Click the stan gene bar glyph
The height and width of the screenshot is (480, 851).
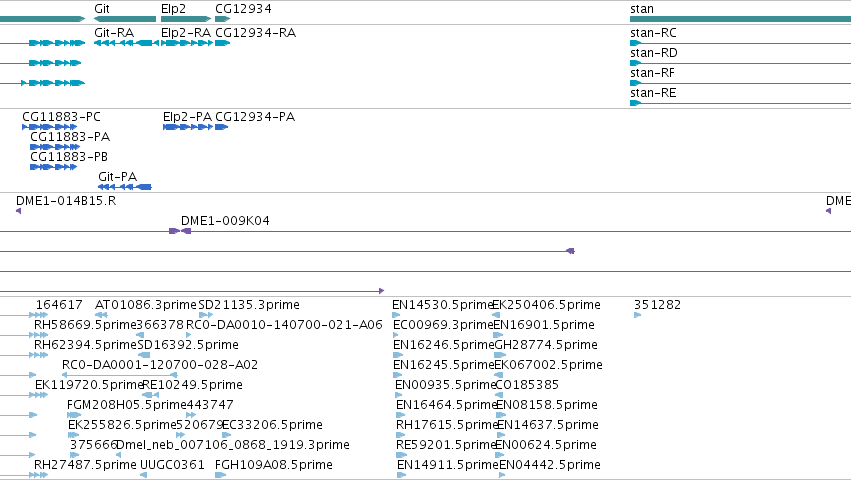[740, 19]
